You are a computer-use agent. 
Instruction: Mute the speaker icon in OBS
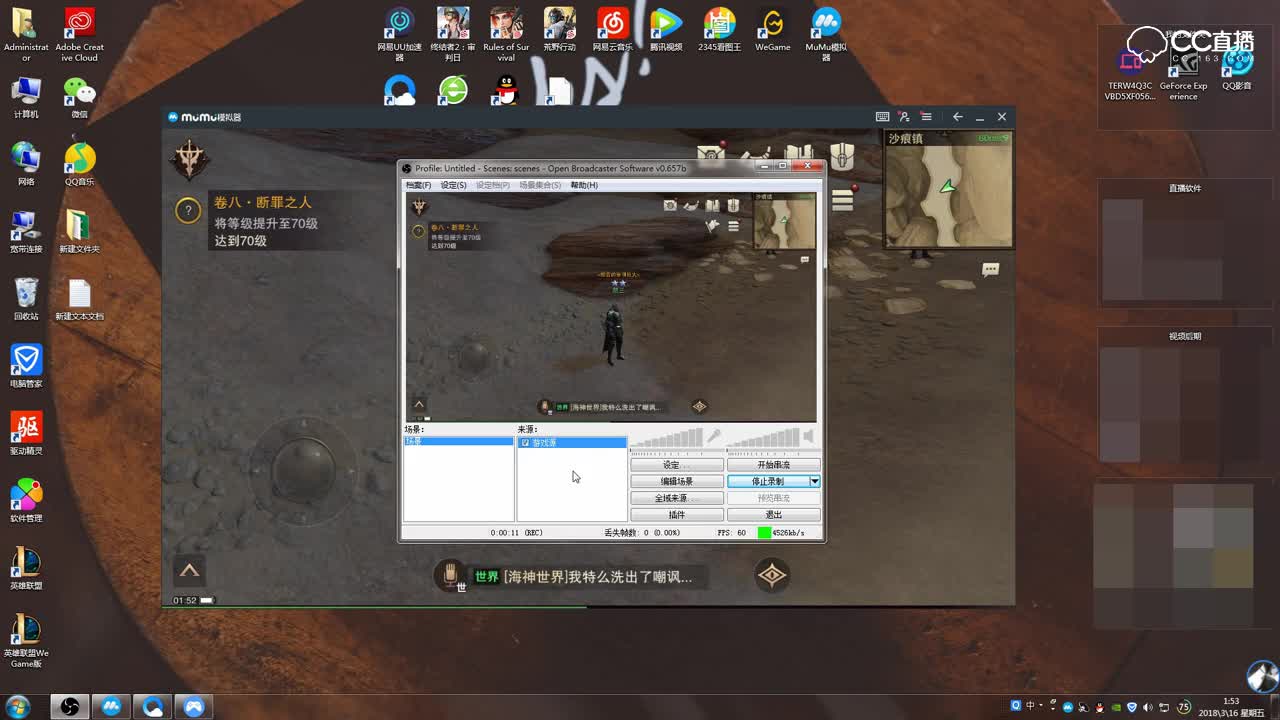click(x=809, y=437)
